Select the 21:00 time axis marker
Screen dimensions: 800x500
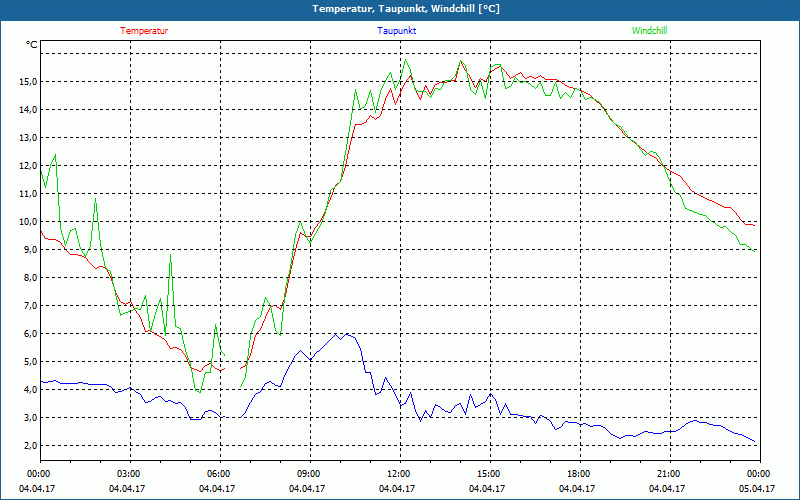pos(668,474)
